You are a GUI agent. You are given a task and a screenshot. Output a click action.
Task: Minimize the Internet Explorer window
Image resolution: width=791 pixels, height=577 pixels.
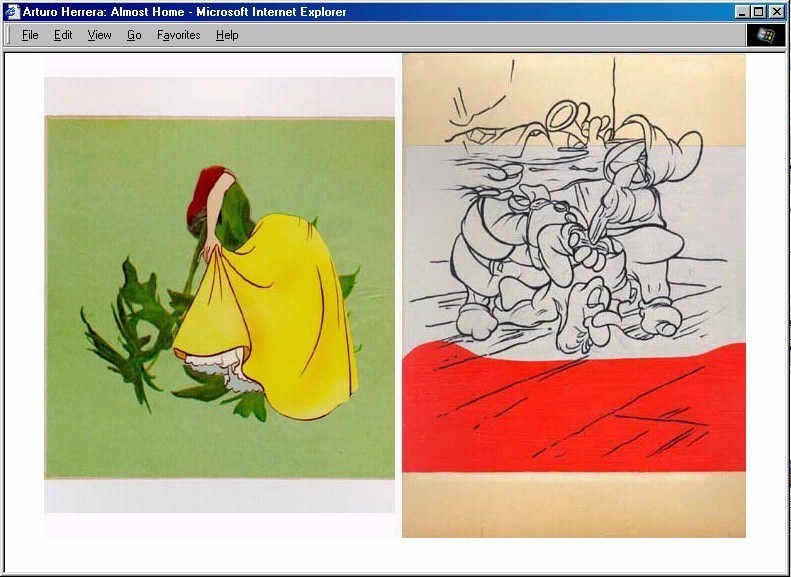click(x=742, y=12)
